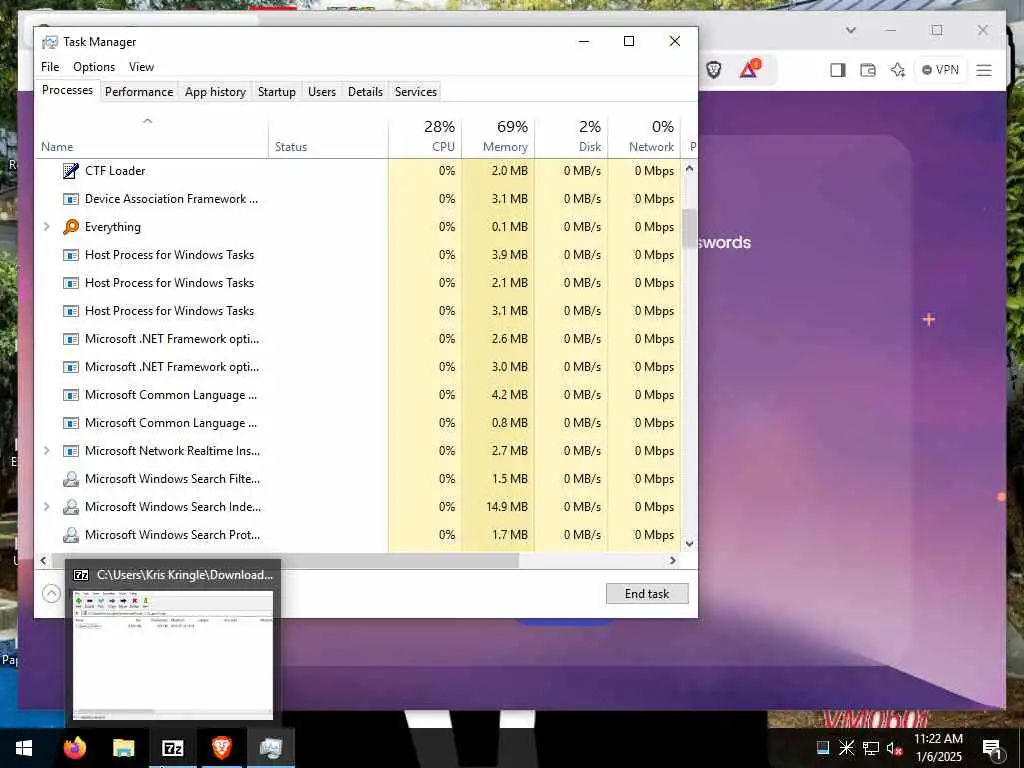Select the 0.8 MB Microsoft Common Language row
Screen dimensions: 1024x768
coord(358,423)
